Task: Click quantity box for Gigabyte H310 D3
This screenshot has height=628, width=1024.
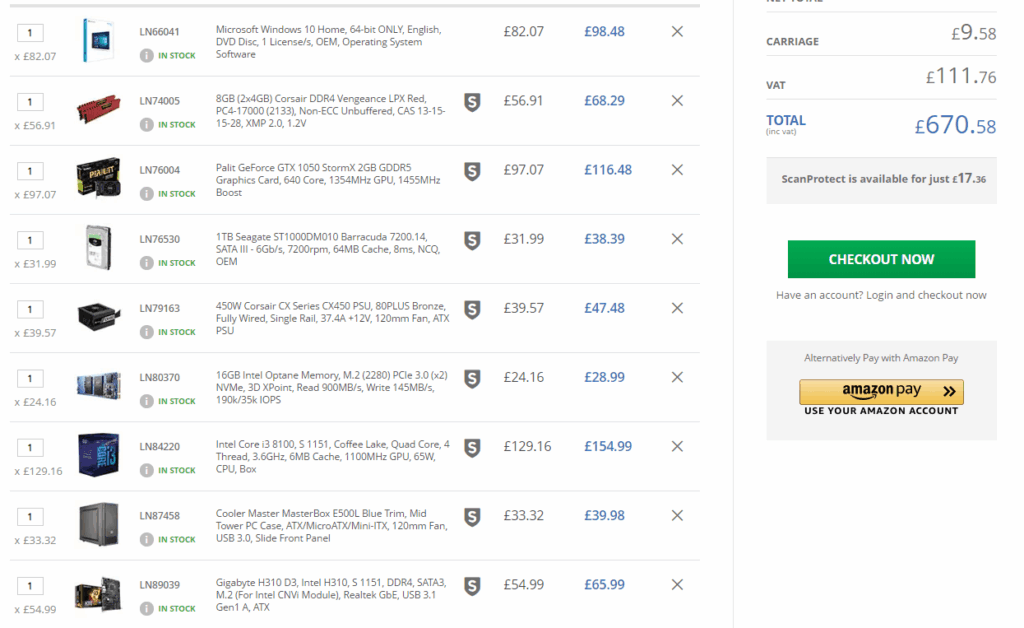Action: [x=30, y=586]
